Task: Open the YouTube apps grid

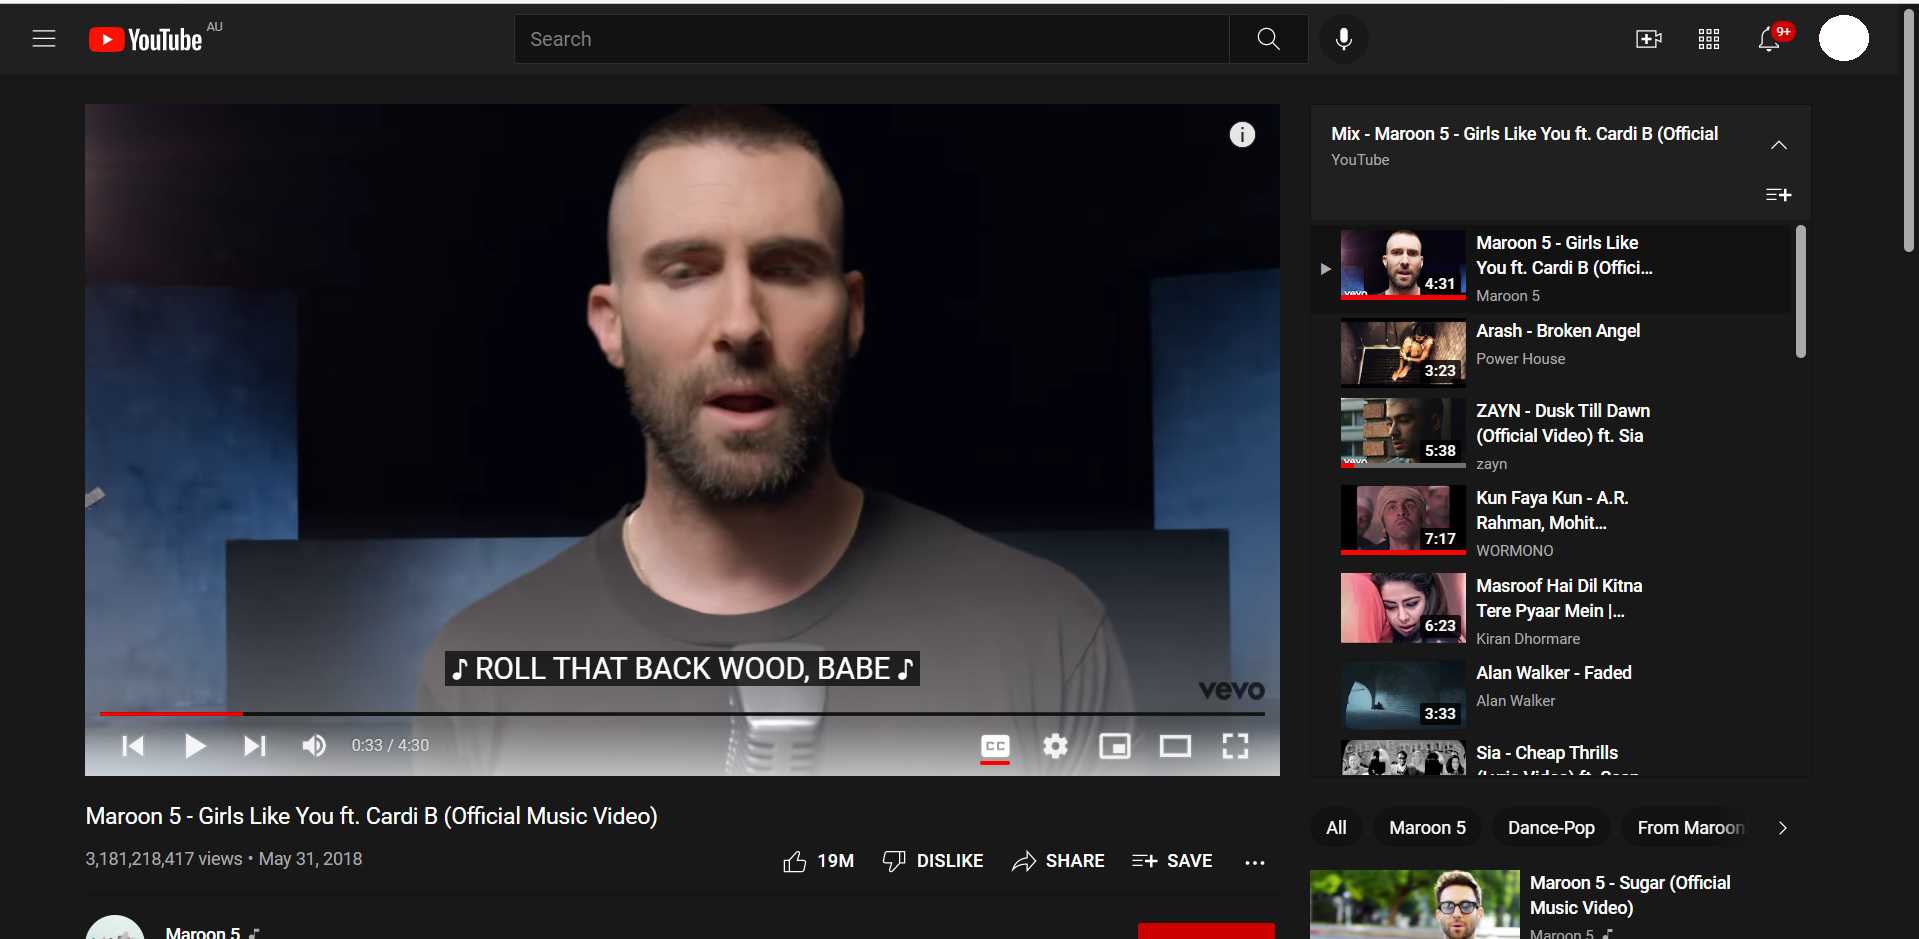Action: (x=1708, y=39)
